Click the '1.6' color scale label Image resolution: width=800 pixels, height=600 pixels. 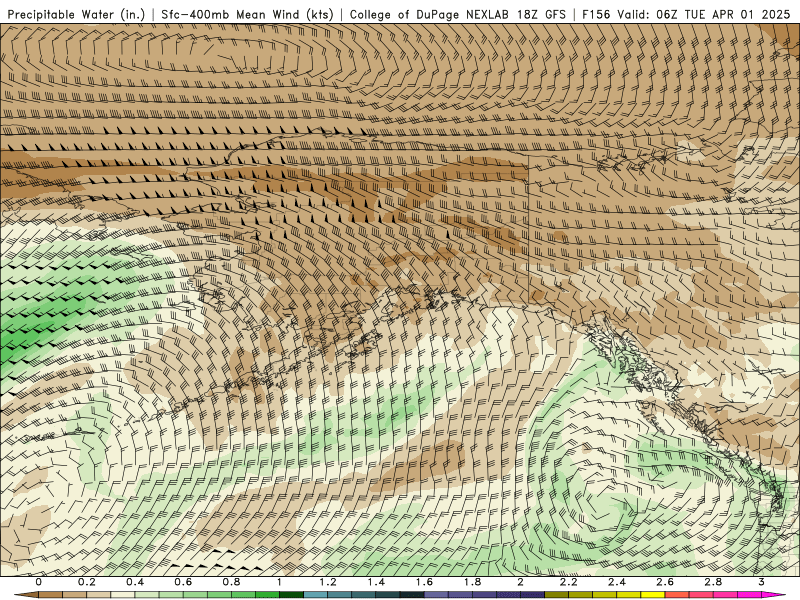coord(424,582)
